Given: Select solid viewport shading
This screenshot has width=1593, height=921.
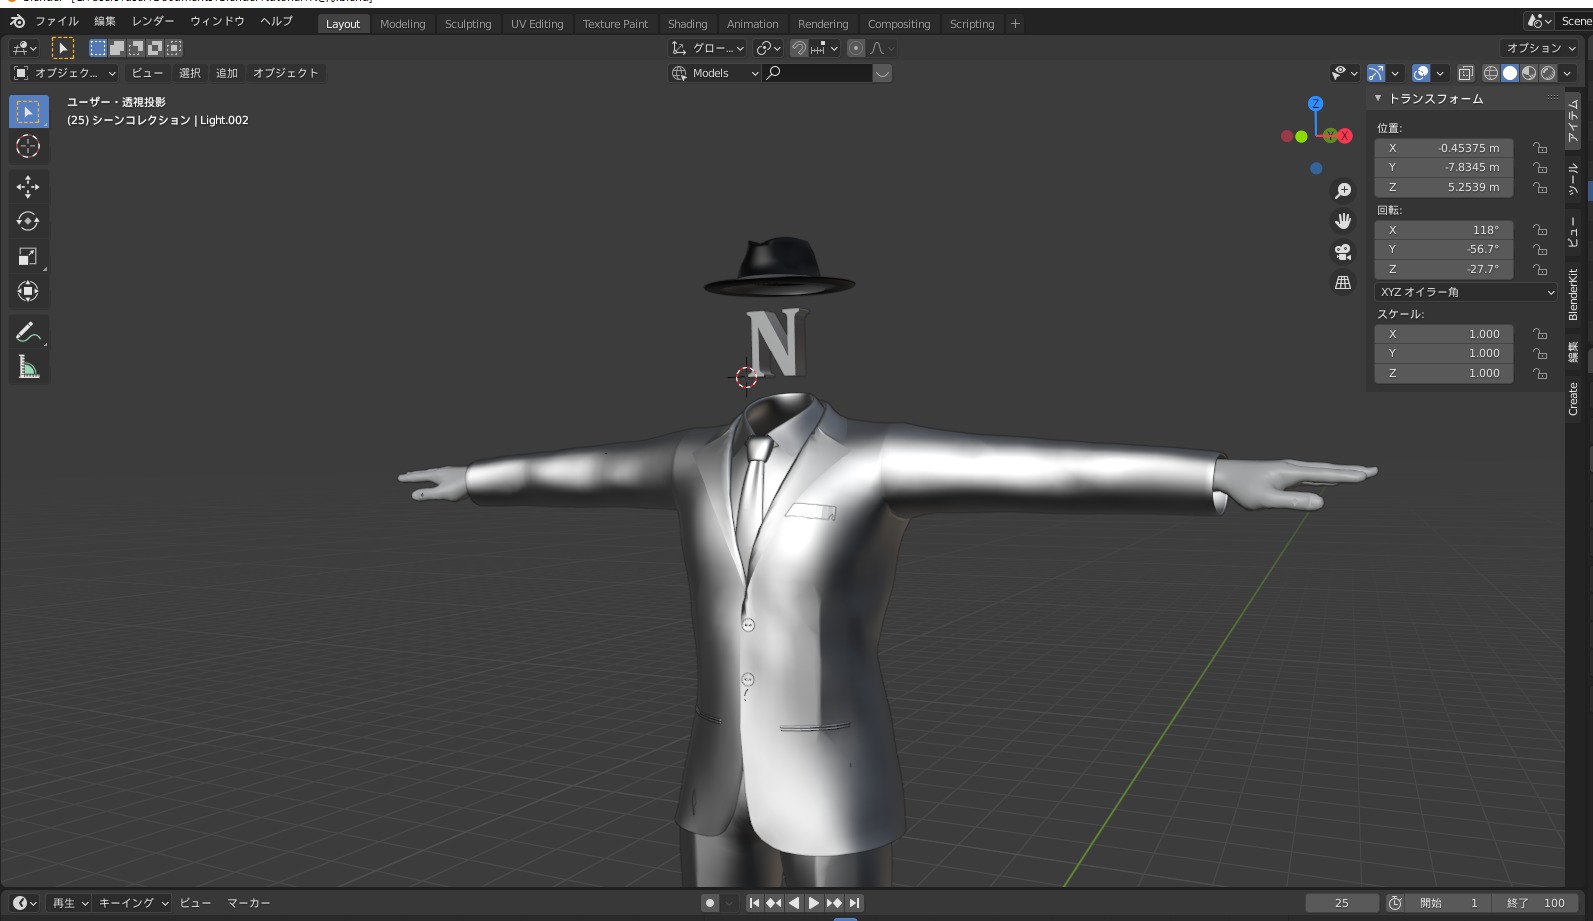Looking at the screenshot, I should 1510,73.
